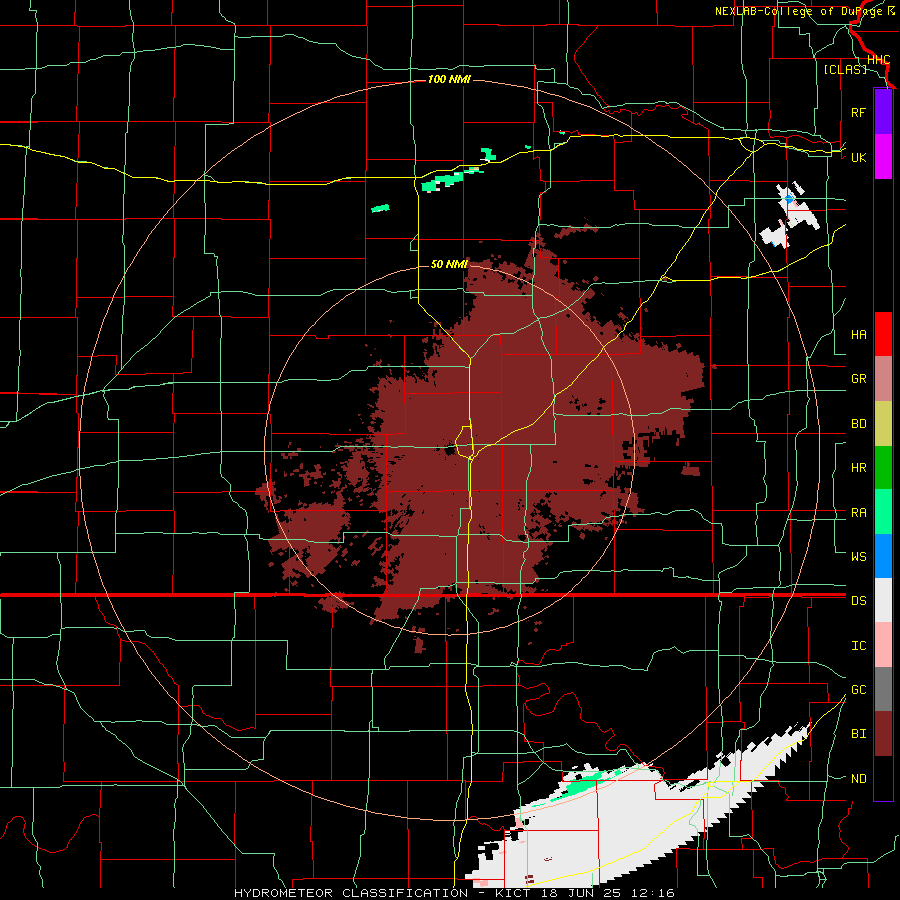Image resolution: width=900 pixels, height=900 pixels.
Task: Click the RF purple legend swatch
Action: [883, 112]
